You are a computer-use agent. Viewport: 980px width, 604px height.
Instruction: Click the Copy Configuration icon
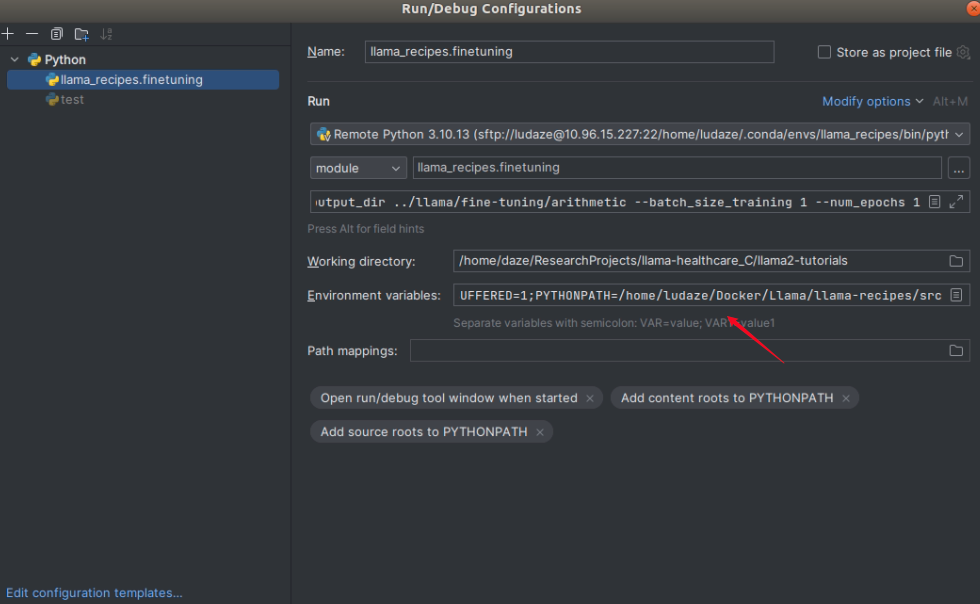point(57,34)
